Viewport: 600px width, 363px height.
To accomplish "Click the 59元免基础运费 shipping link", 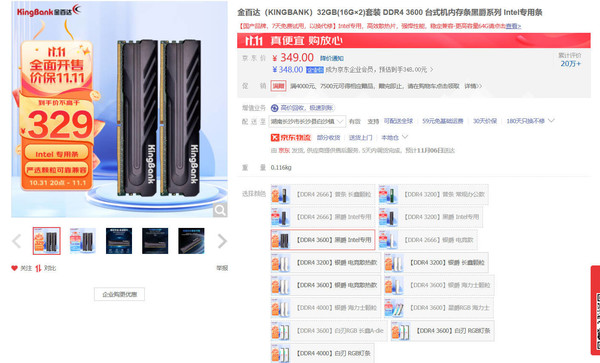I will pos(443,121).
